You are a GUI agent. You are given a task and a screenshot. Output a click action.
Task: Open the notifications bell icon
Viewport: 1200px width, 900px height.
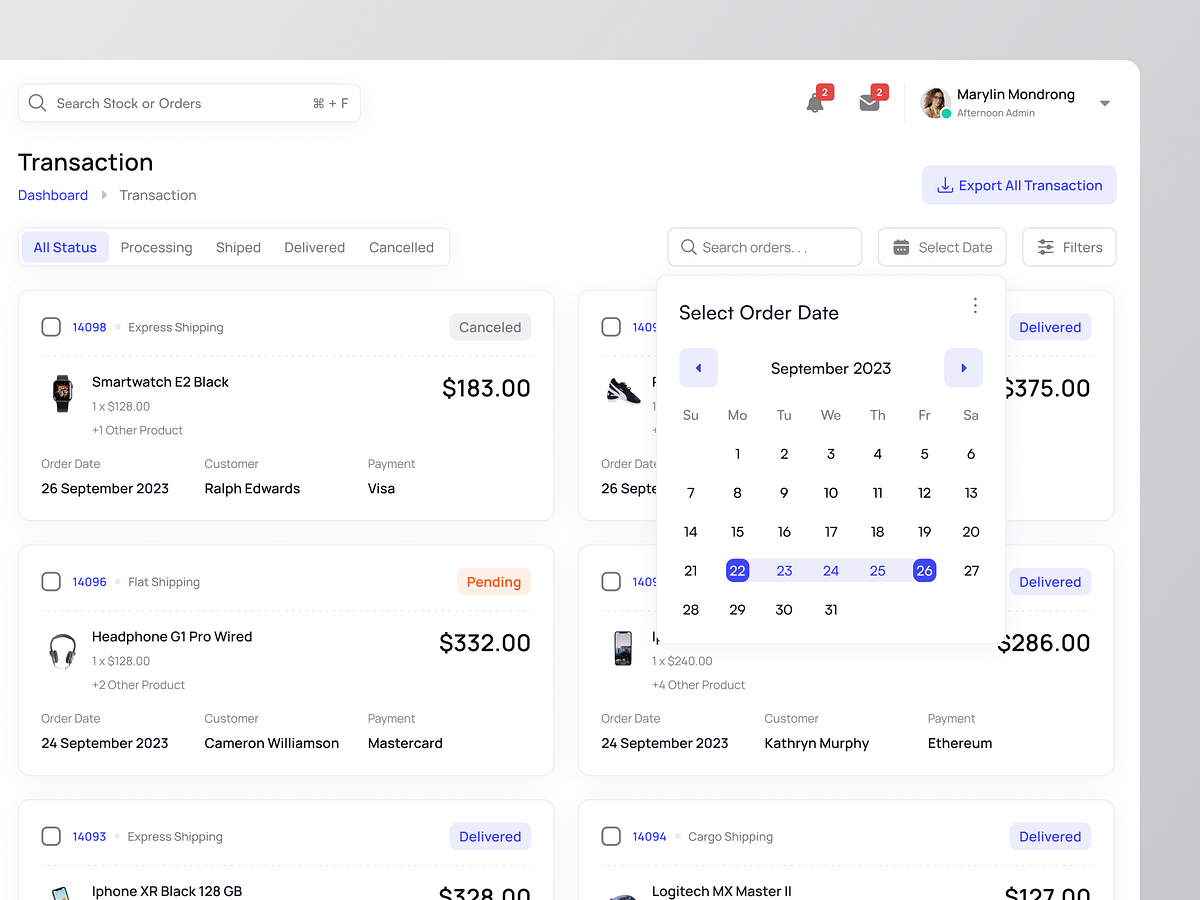[x=814, y=103]
